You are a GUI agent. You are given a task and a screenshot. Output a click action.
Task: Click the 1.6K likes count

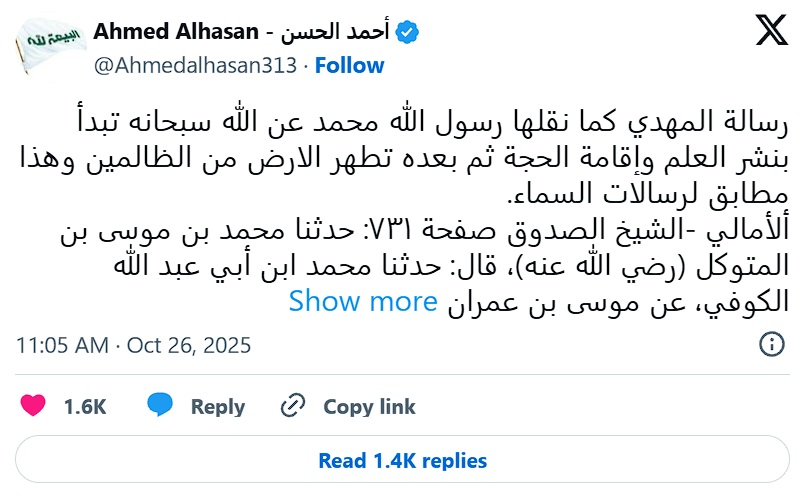pyautogui.click(x=84, y=406)
